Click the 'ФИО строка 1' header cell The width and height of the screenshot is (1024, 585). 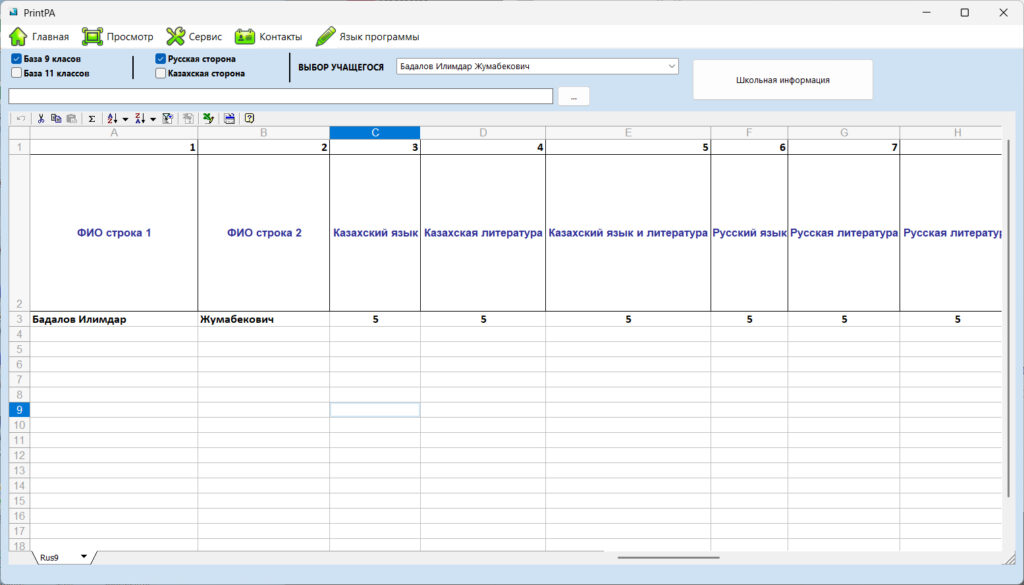[114, 233]
